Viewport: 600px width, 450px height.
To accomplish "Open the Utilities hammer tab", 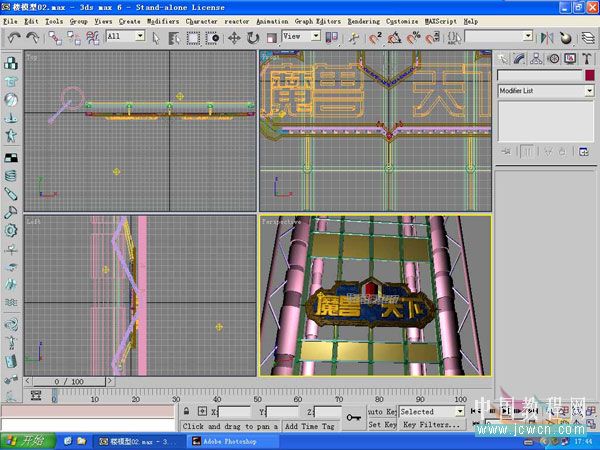I will 586,58.
